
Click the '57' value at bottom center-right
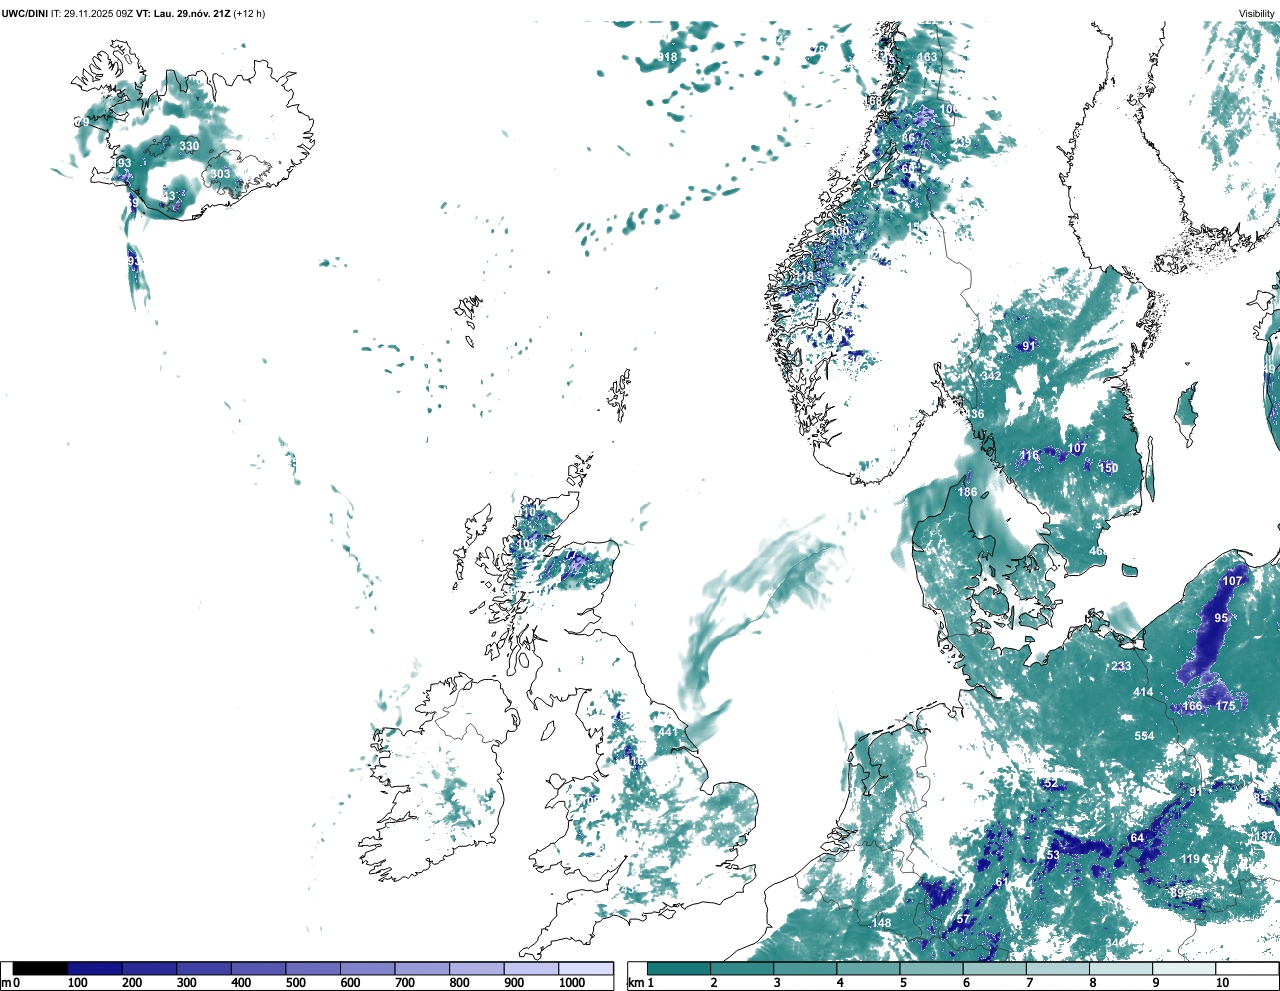coord(963,919)
